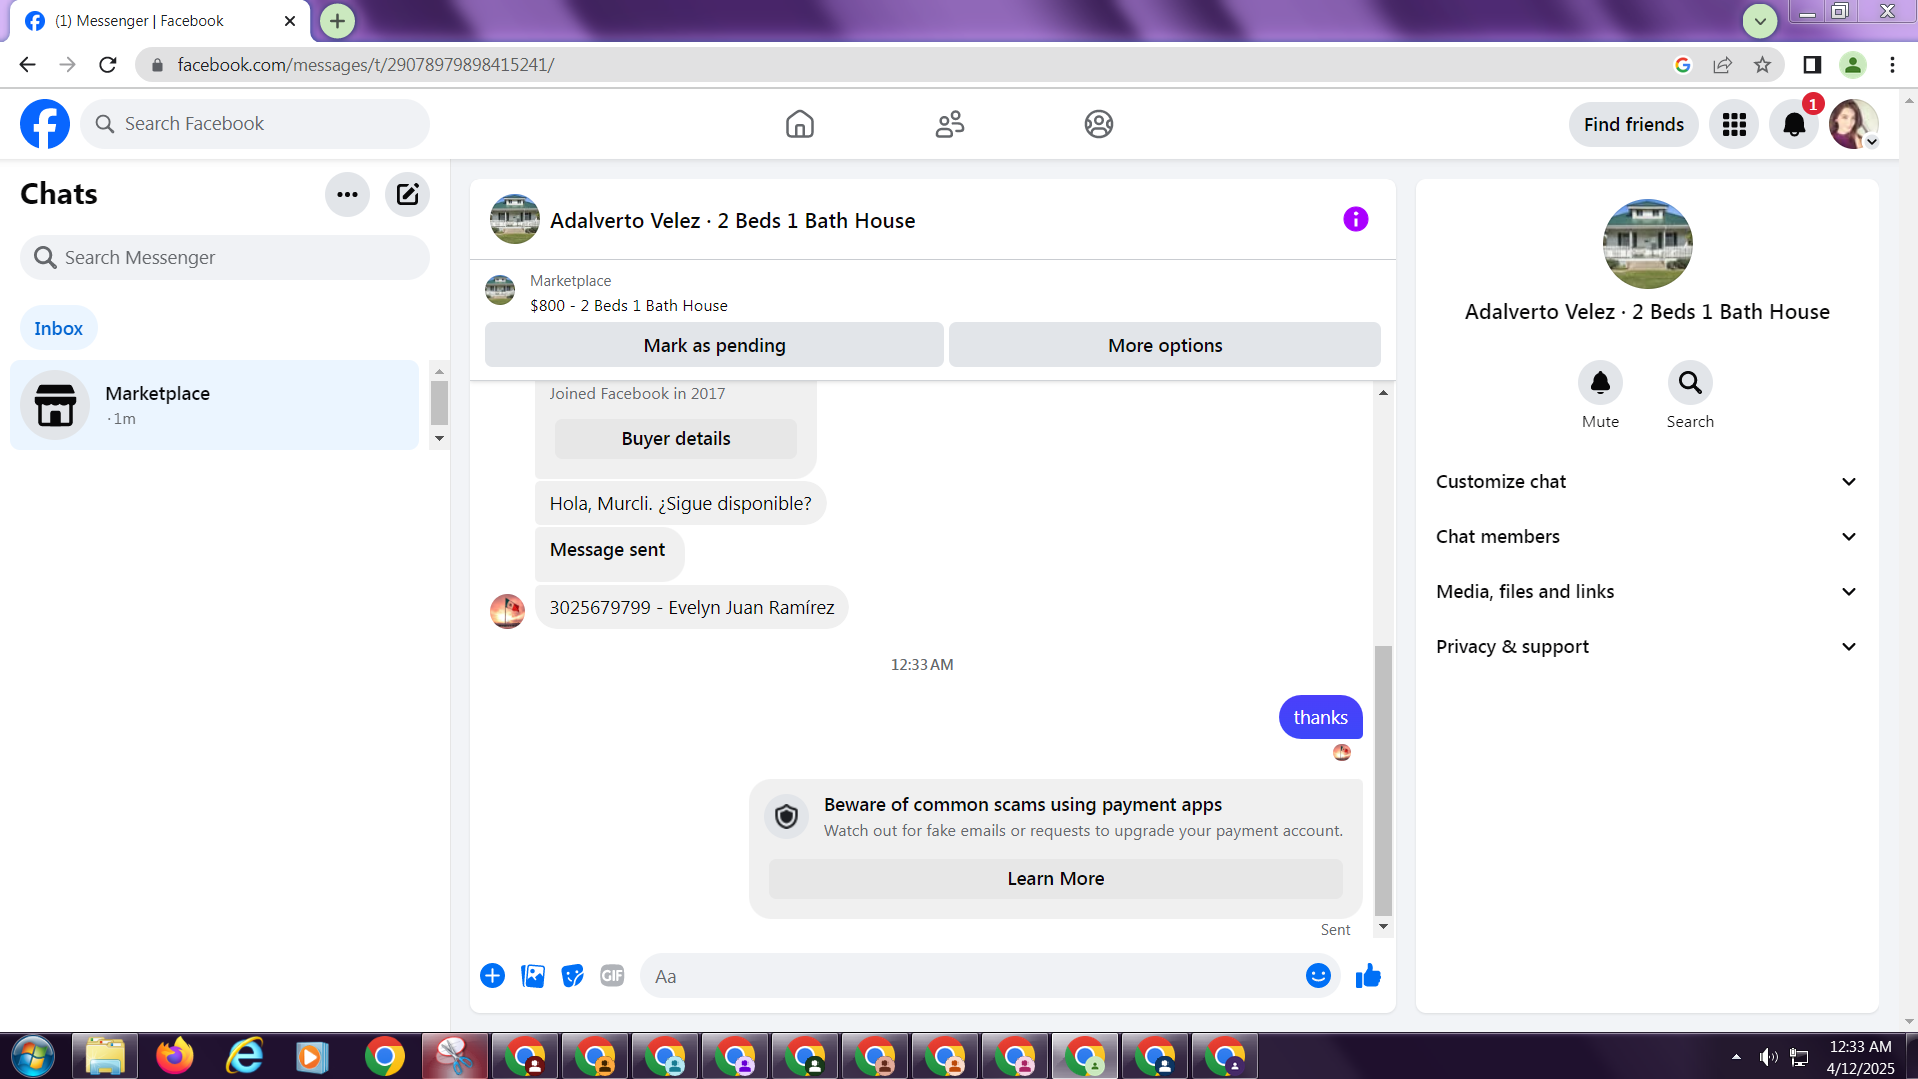Open the emoji picker
The width and height of the screenshot is (1918, 1079).
pos(1318,976)
